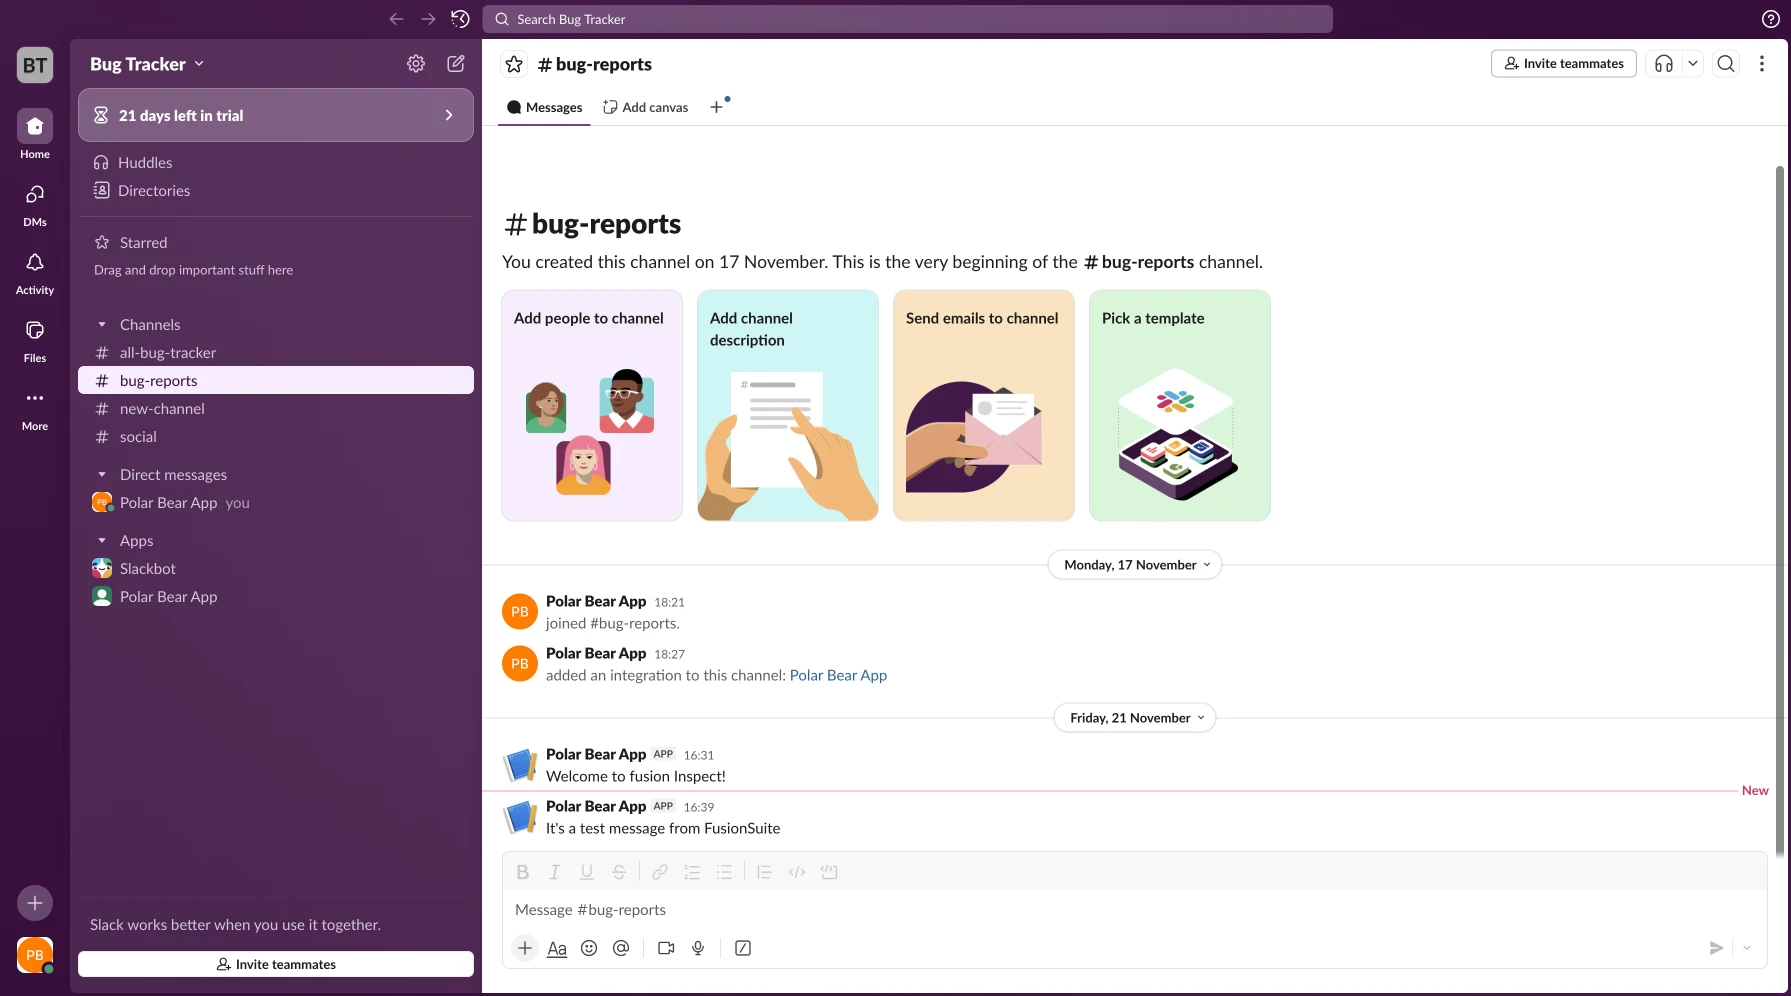Star the bug-reports channel

point(514,64)
